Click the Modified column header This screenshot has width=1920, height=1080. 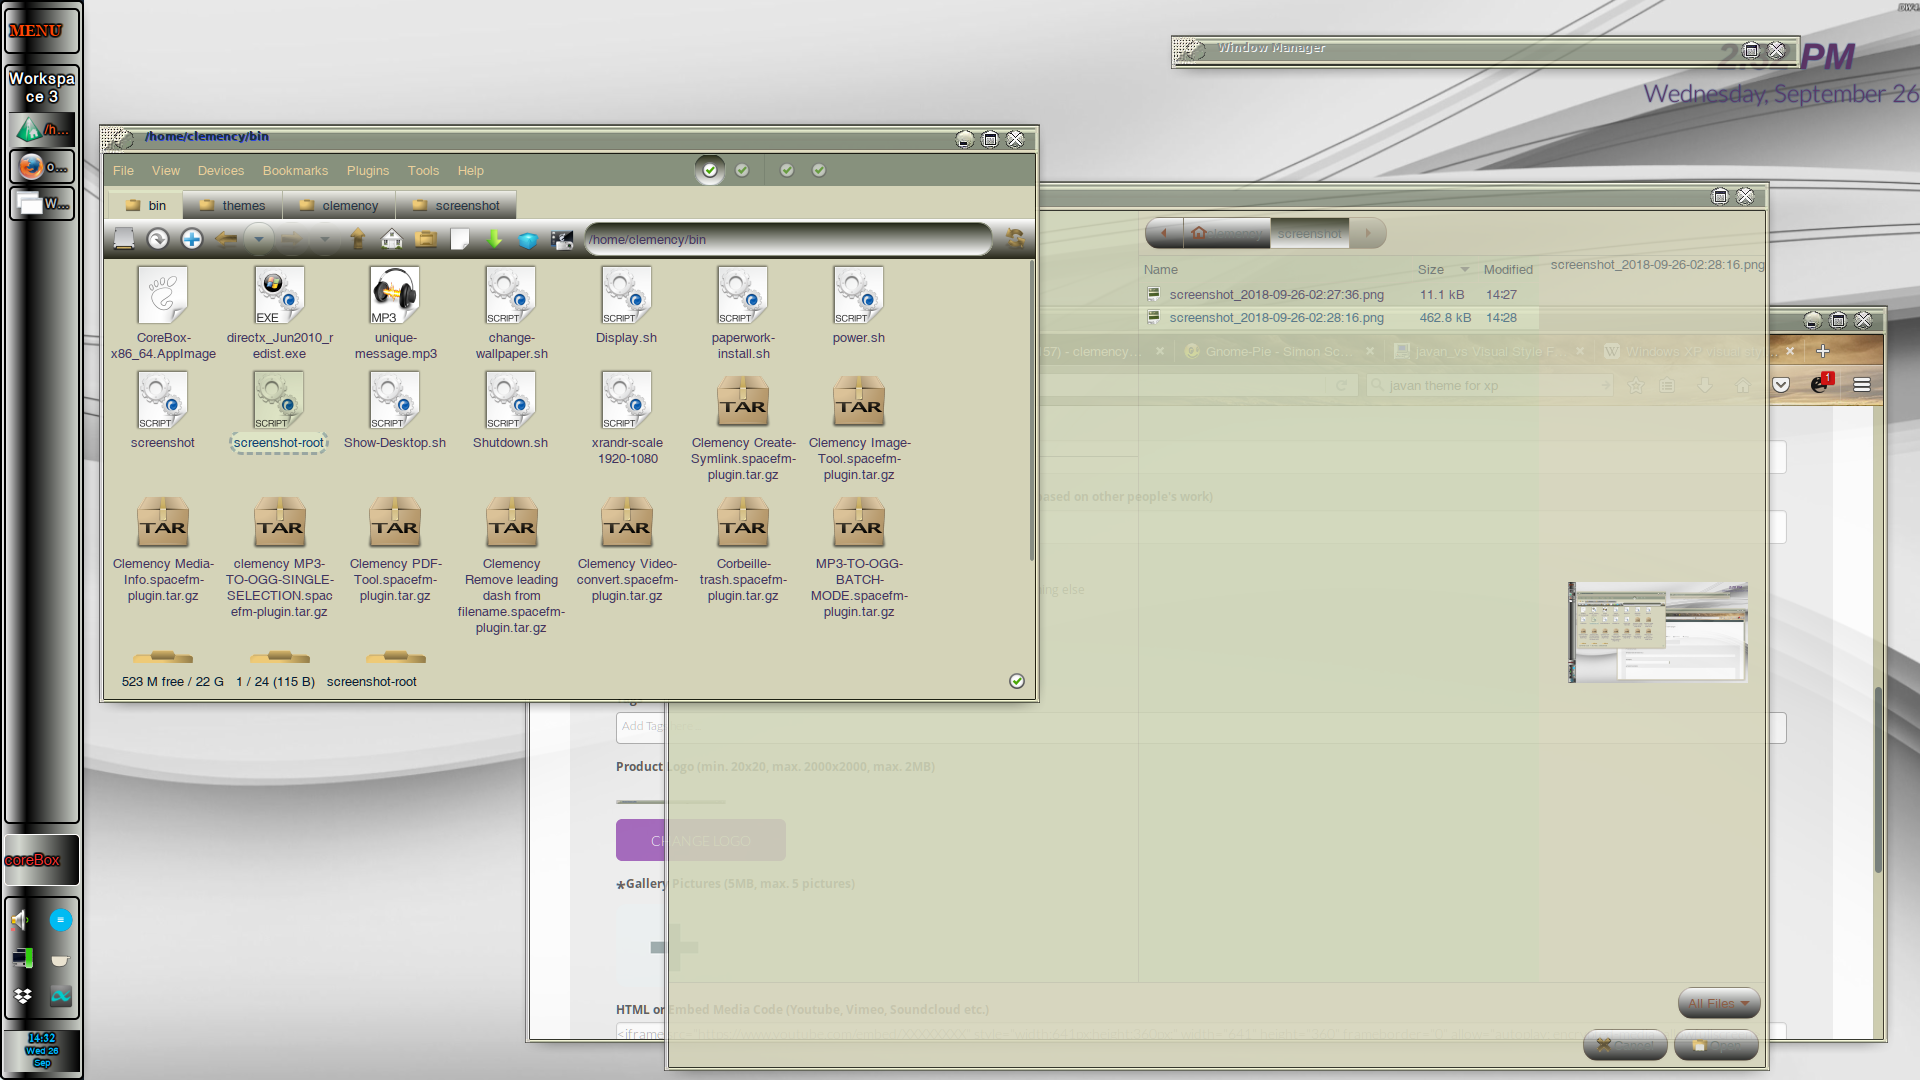[1508, 270]
